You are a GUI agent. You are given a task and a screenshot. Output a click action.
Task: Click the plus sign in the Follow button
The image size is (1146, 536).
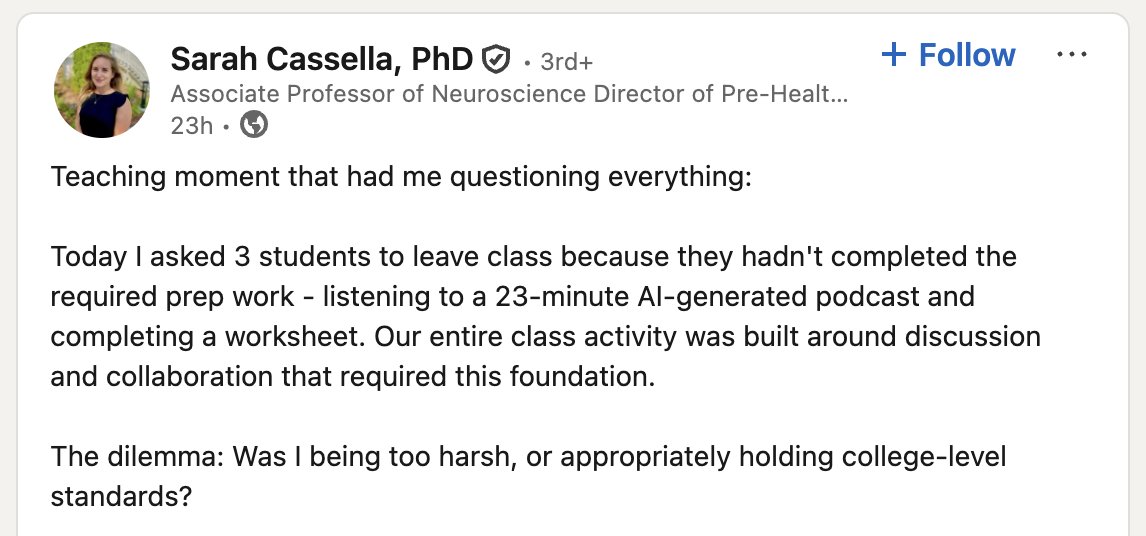(x=893, y=55)
